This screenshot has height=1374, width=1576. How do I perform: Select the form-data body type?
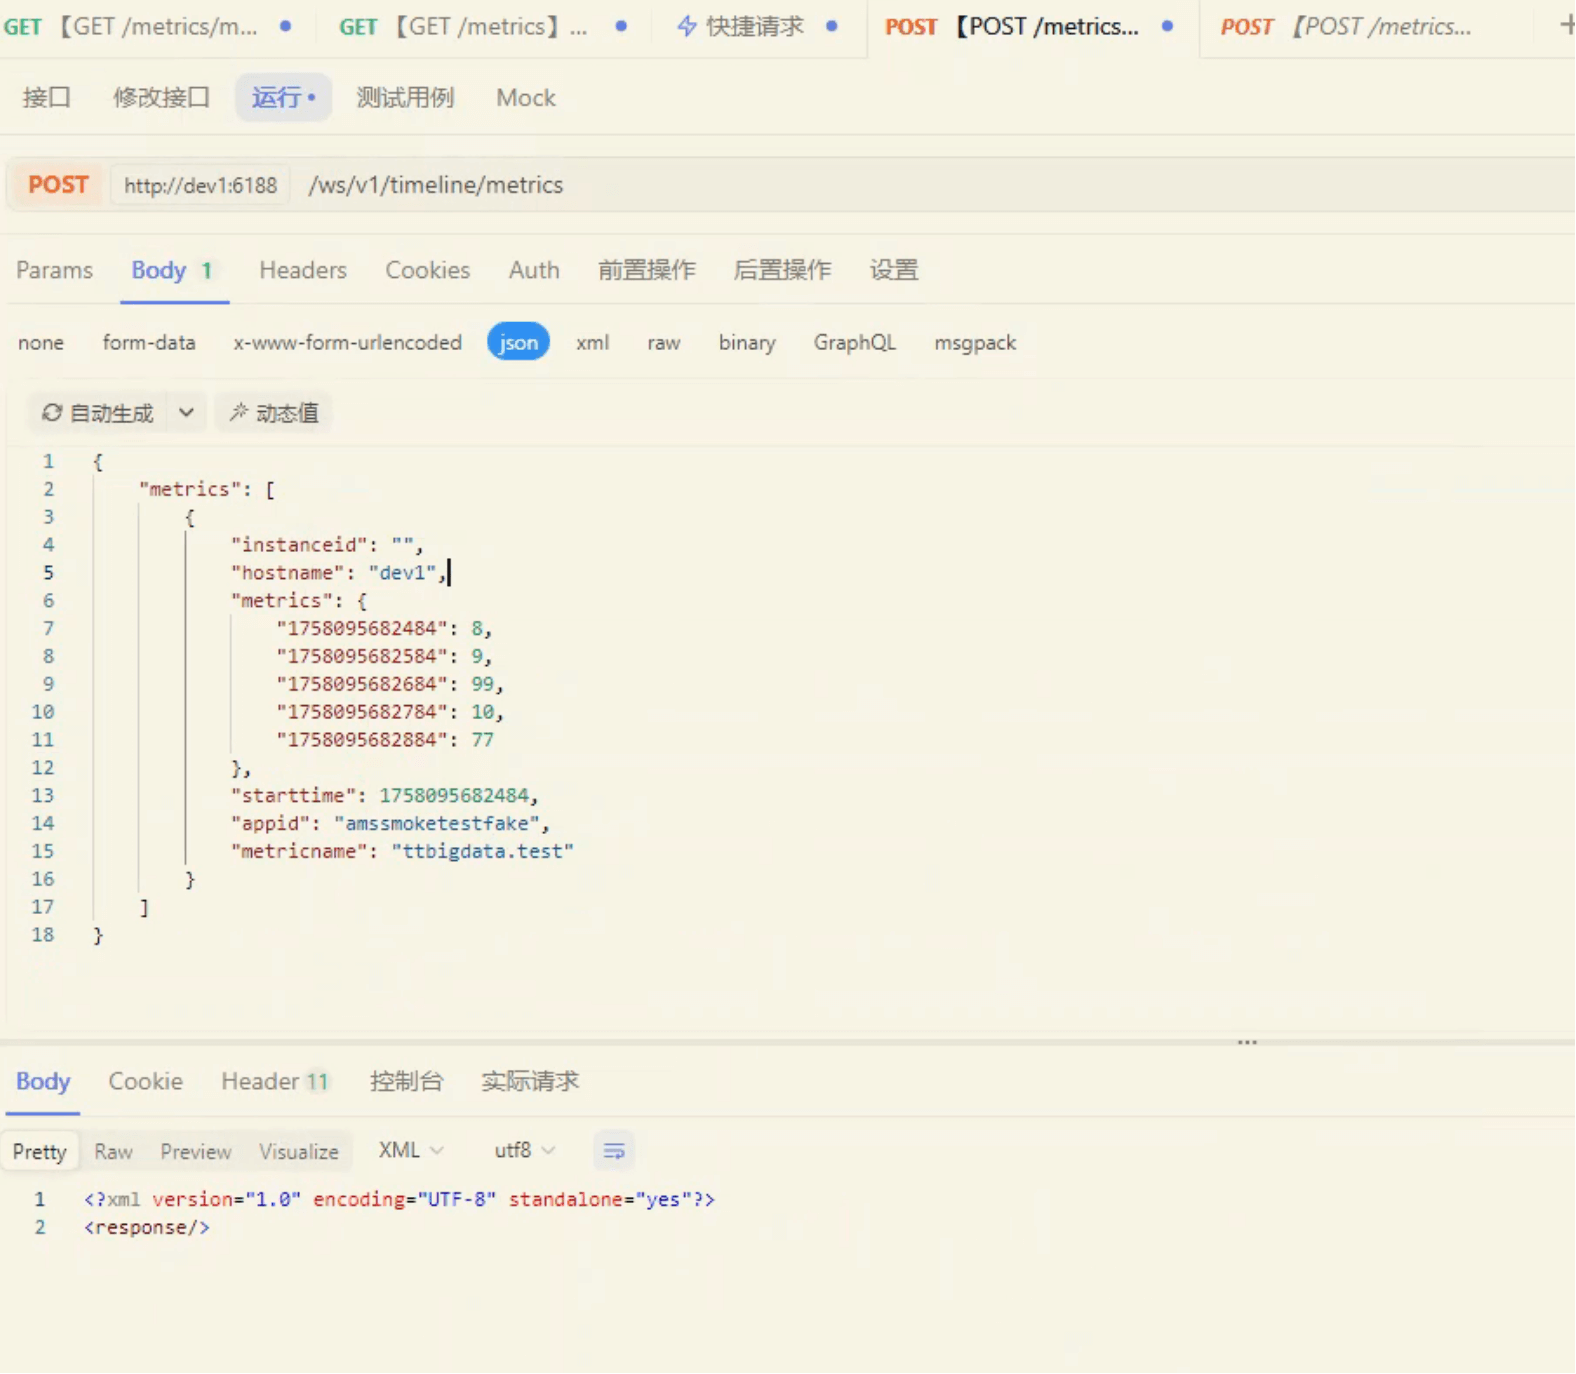(x=149, y=343)
